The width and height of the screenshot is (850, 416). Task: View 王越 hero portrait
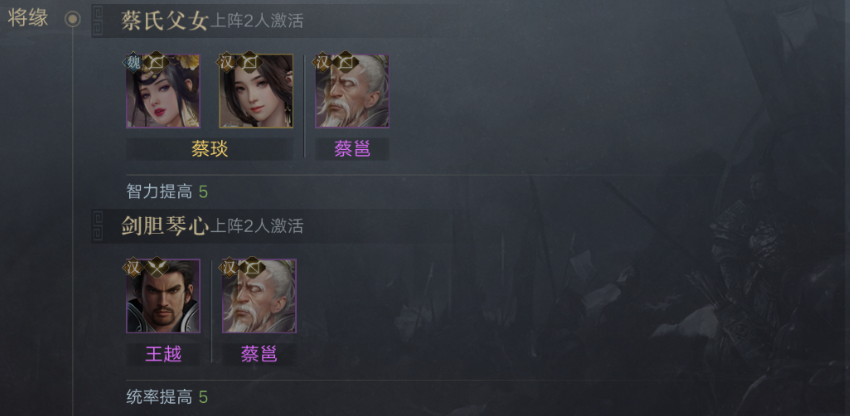[x=163, y=296]
